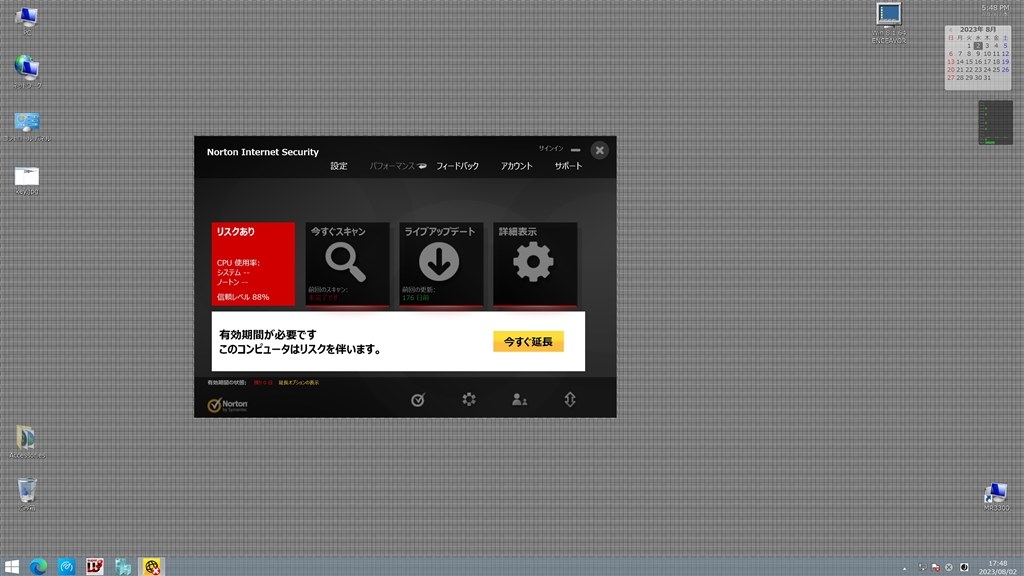Open the red W taskbar app
This screenshot has width=1024, height=576.
[x=95, y=566]
